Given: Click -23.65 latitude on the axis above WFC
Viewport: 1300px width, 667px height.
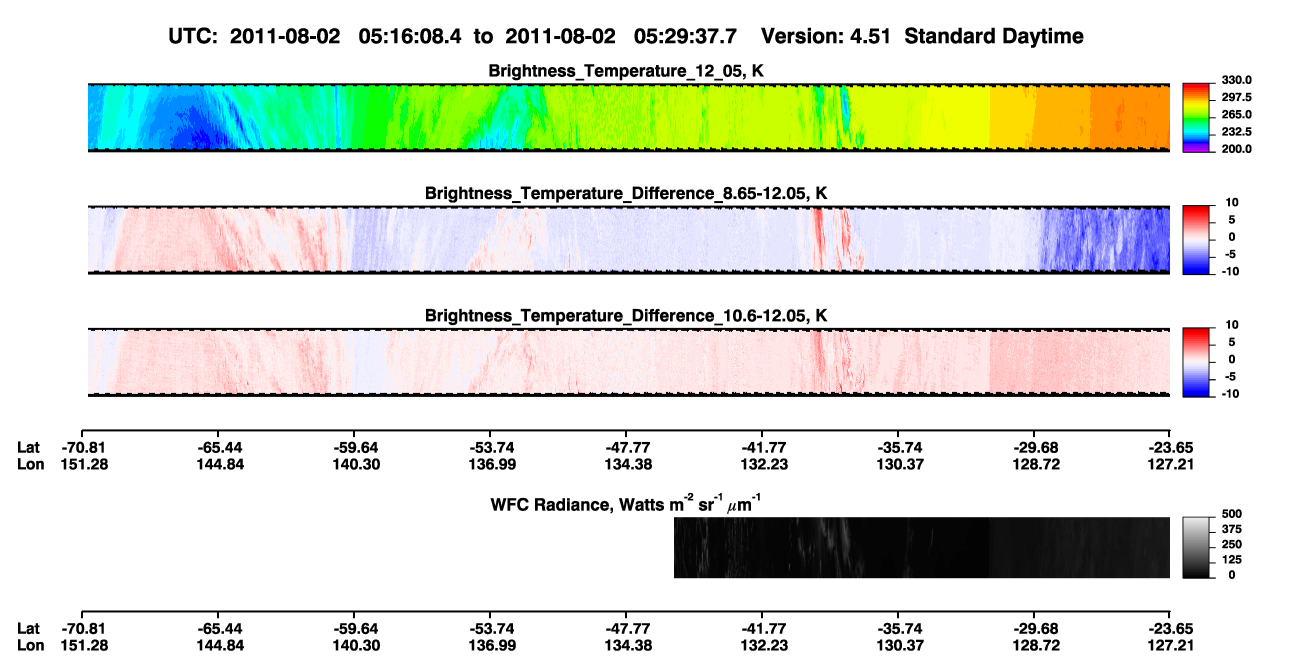Looking at the screenshot, I should 1172,447.
